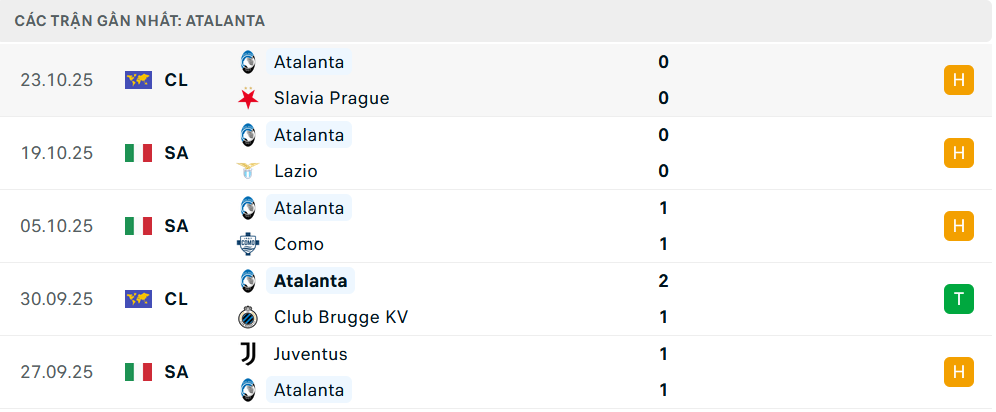This screenshot has height=412, width=996.
Task: Click the Champions League flag on 30.09.25
Action: click(138, 299)
